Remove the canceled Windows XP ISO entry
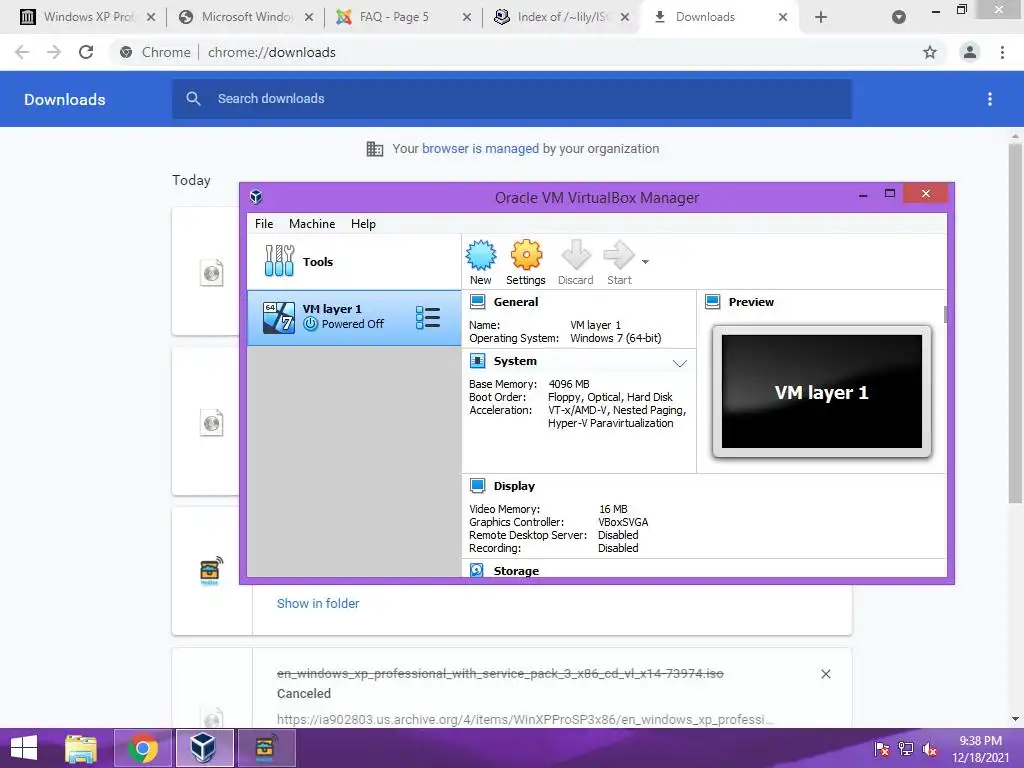This screenshot has height=768, width=1024. coord(825,674)
